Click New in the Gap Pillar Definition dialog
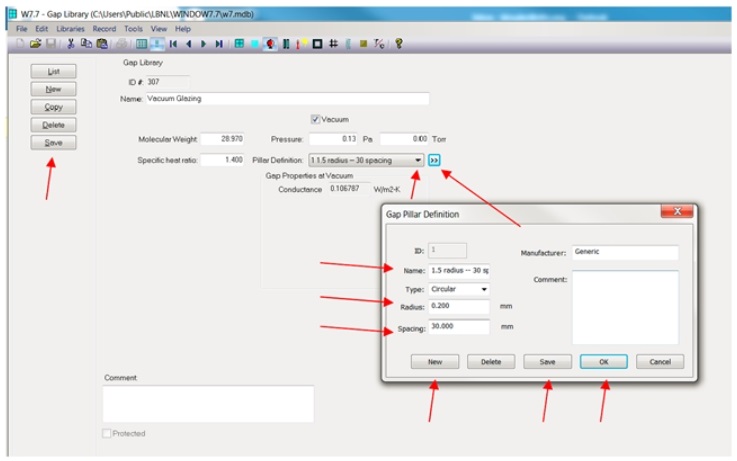737x461 pixels. coord(435,362)
